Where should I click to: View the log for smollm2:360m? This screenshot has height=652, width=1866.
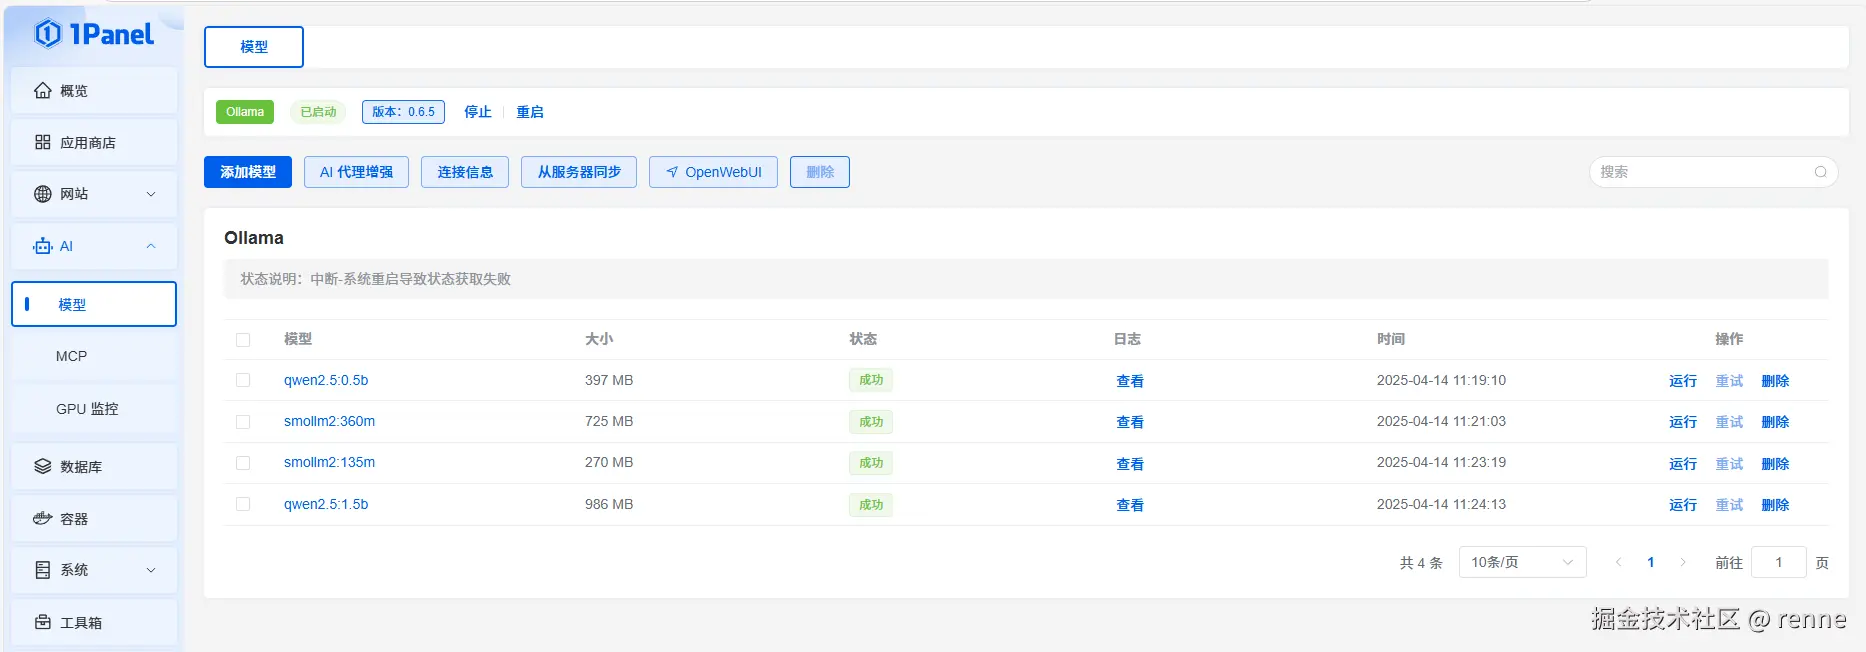pyautogui.click(x=1130, y=422)
